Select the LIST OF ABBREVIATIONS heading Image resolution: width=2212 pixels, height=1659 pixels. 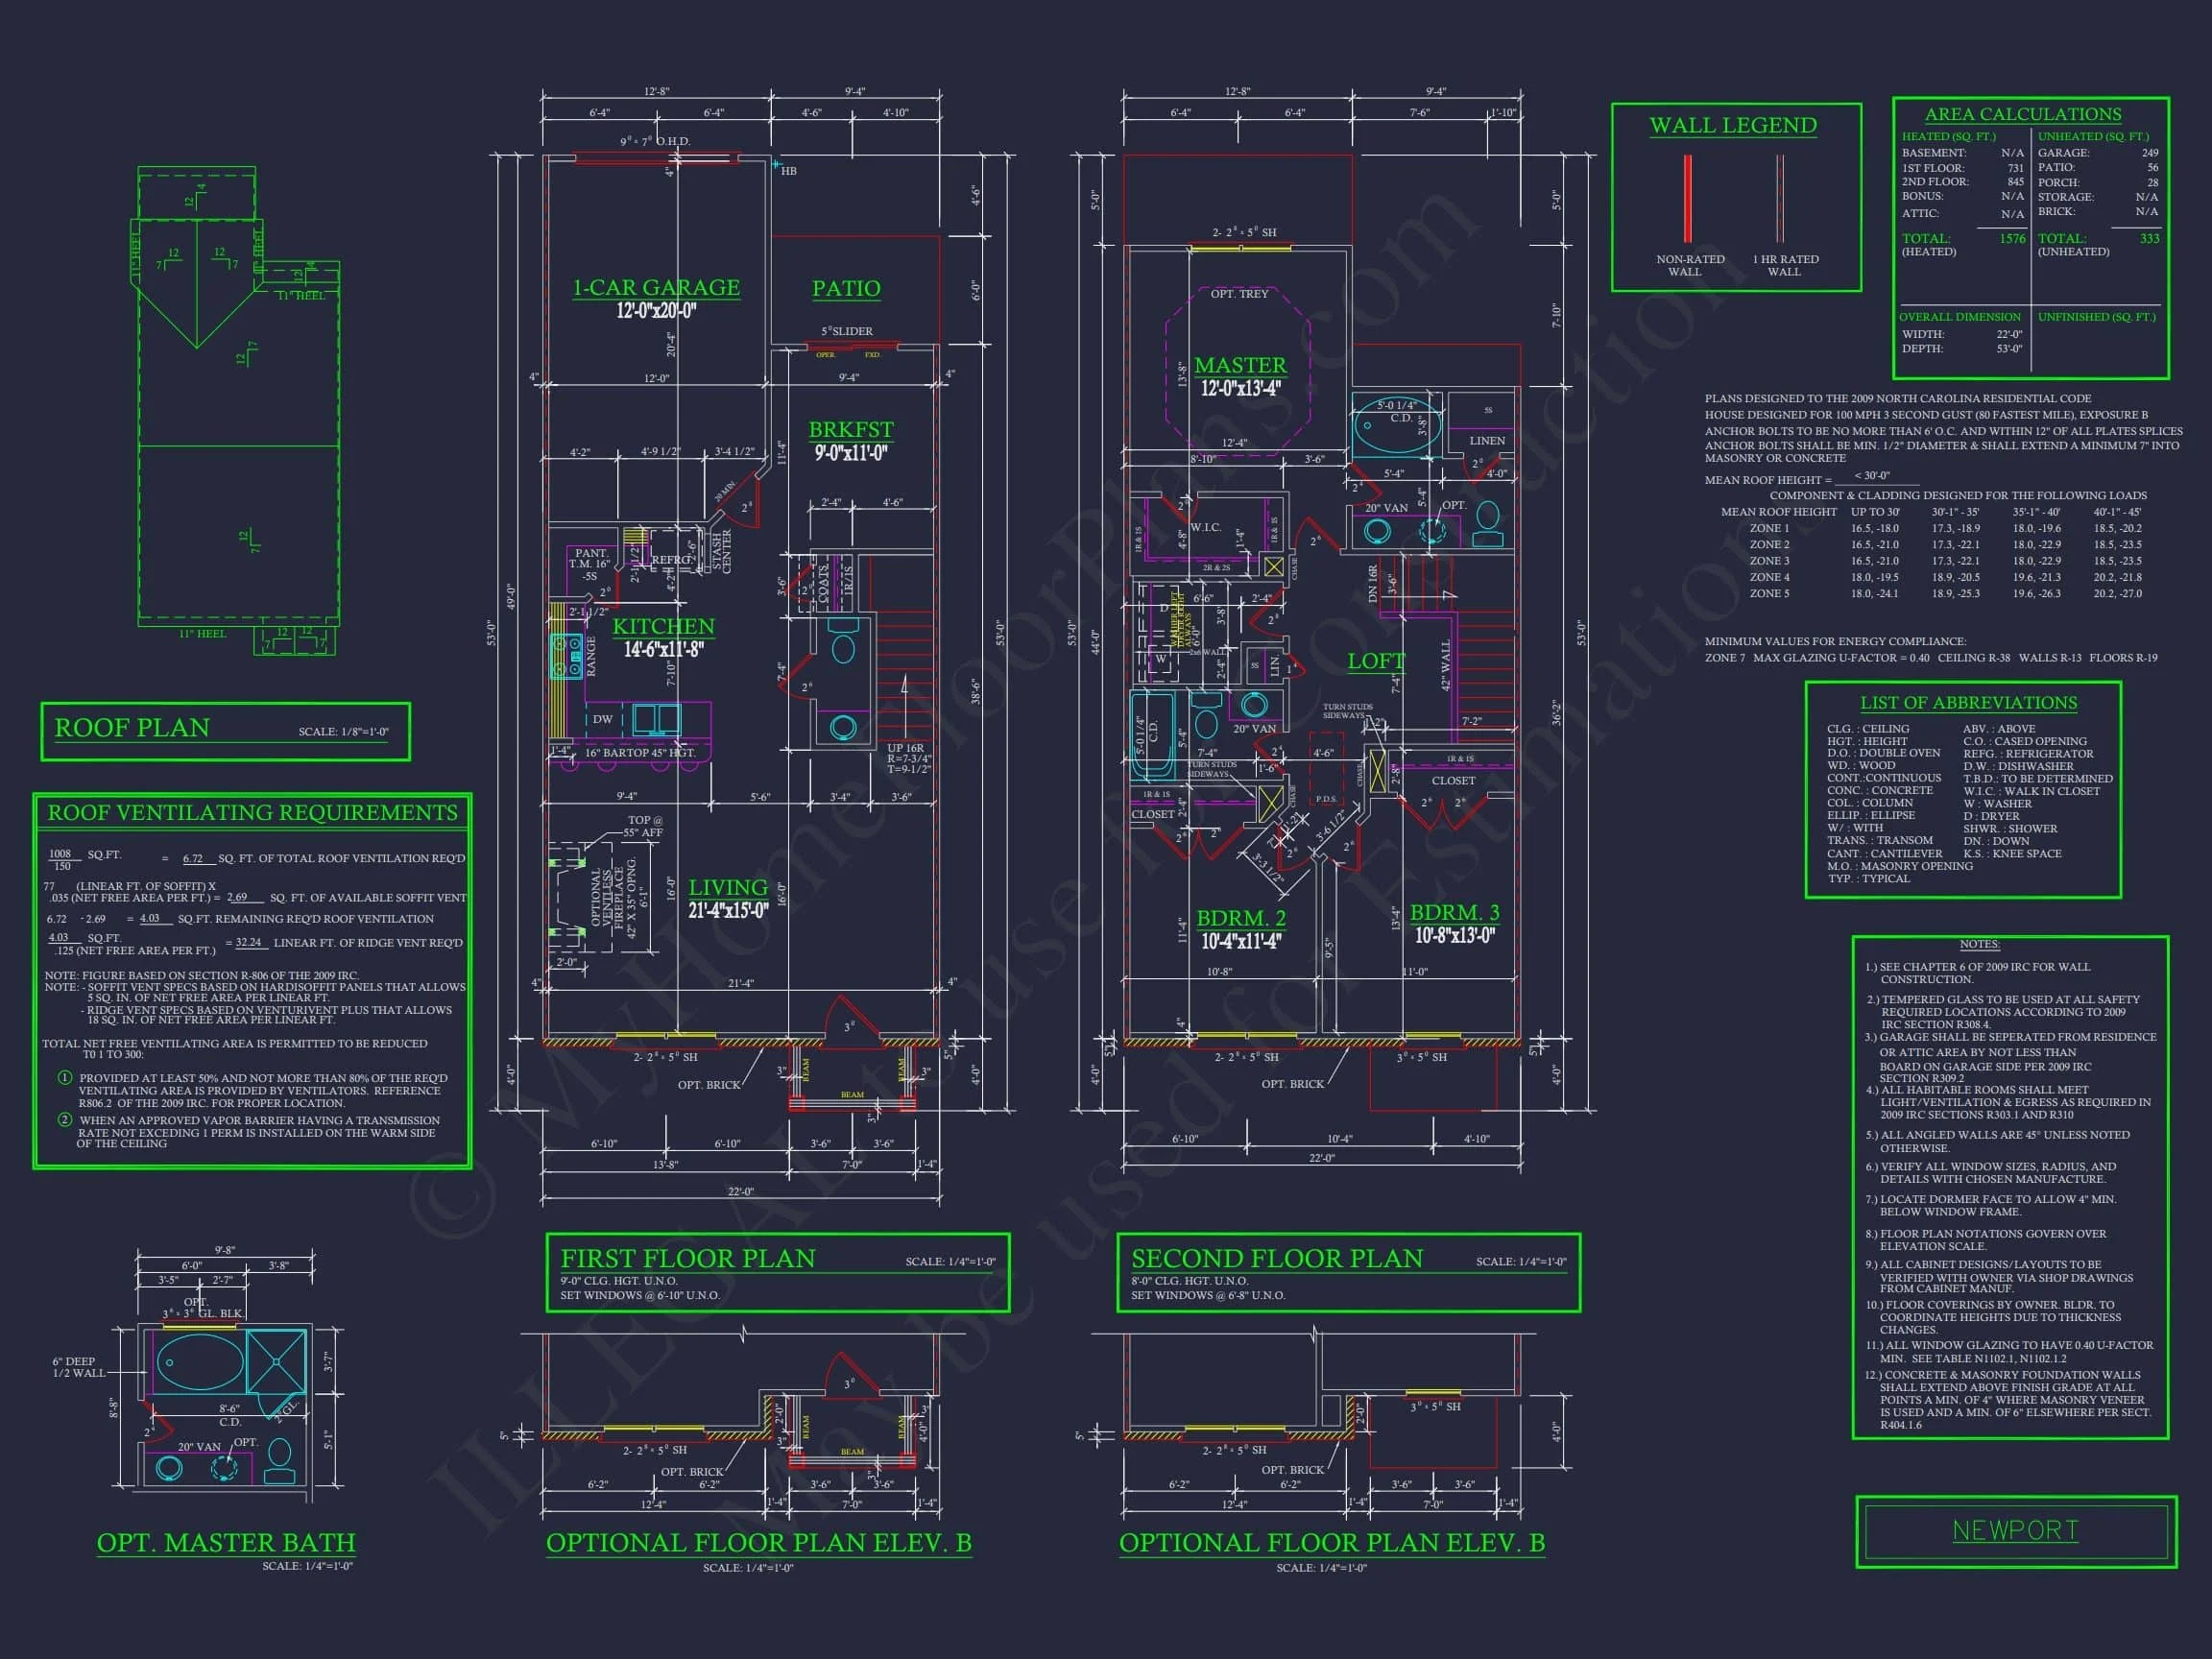point(1968,703)
